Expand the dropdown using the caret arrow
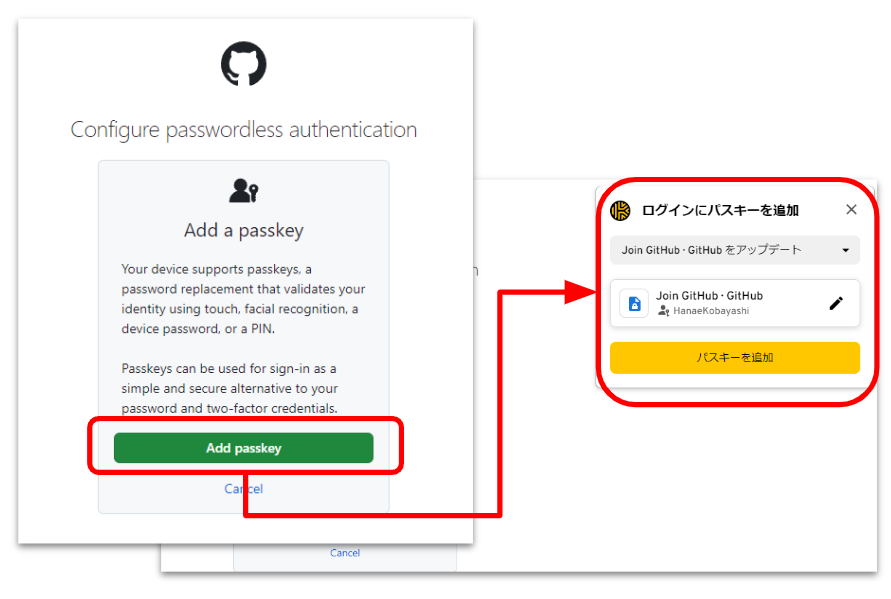 [x=846, y=250]
